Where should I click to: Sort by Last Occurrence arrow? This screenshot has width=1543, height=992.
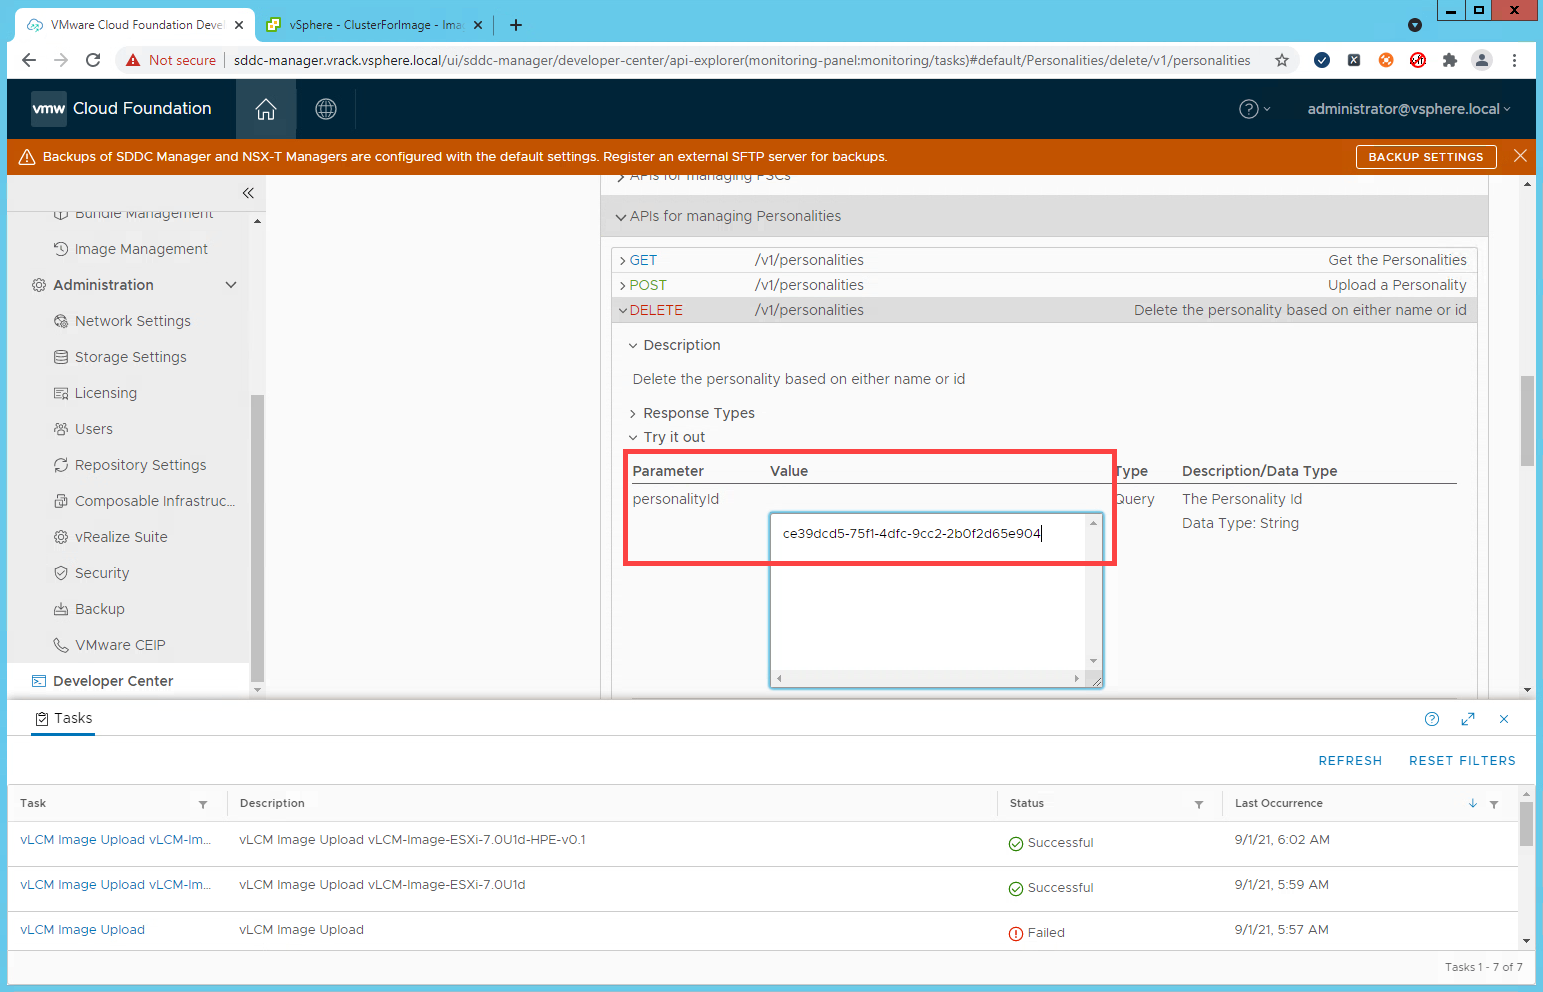pos(1473,804)
